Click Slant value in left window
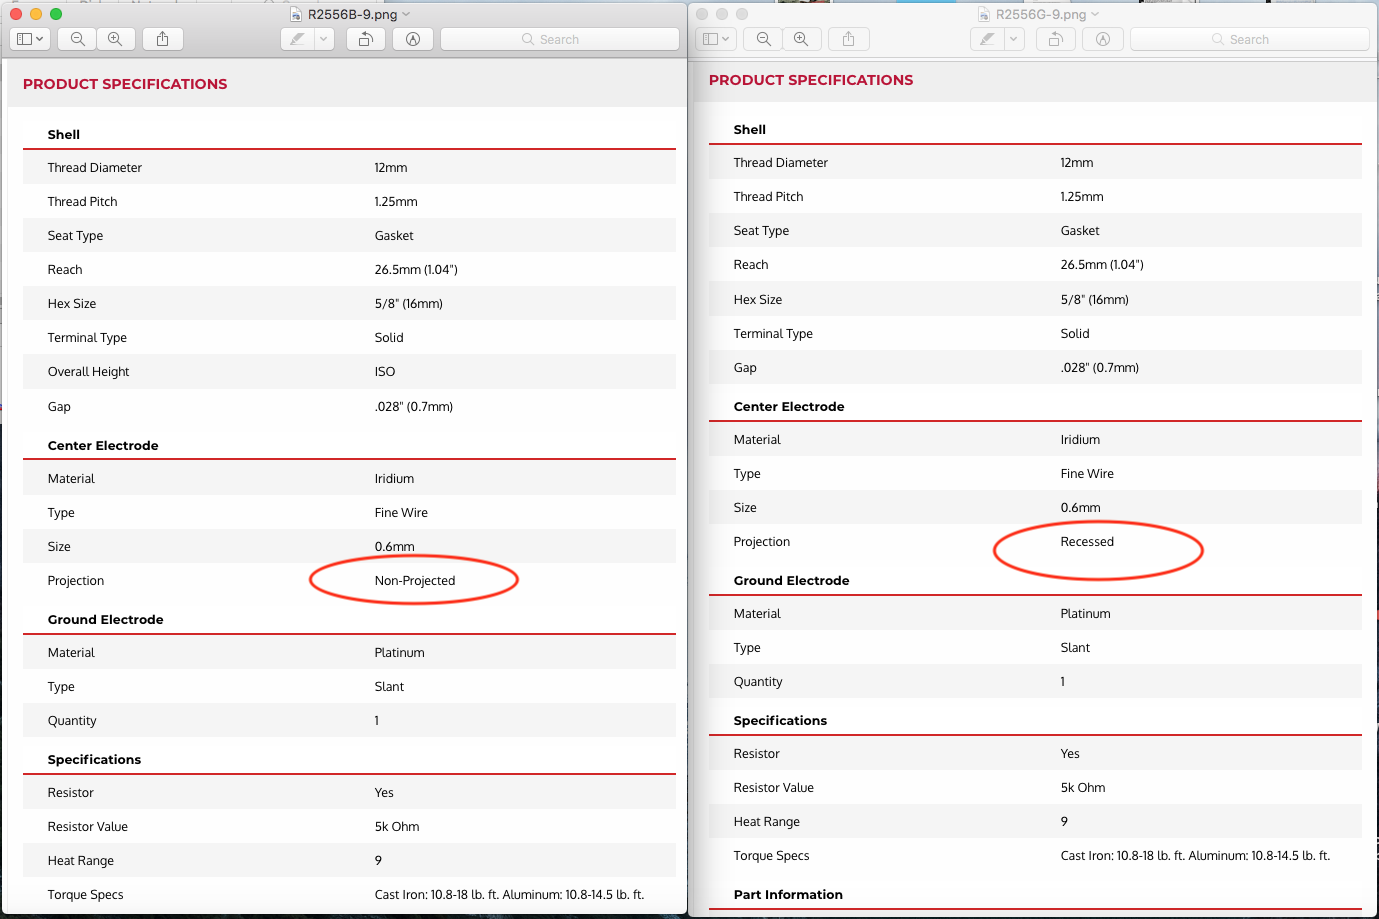Screen dimensions: 1379x919 (x=389, y=687)
